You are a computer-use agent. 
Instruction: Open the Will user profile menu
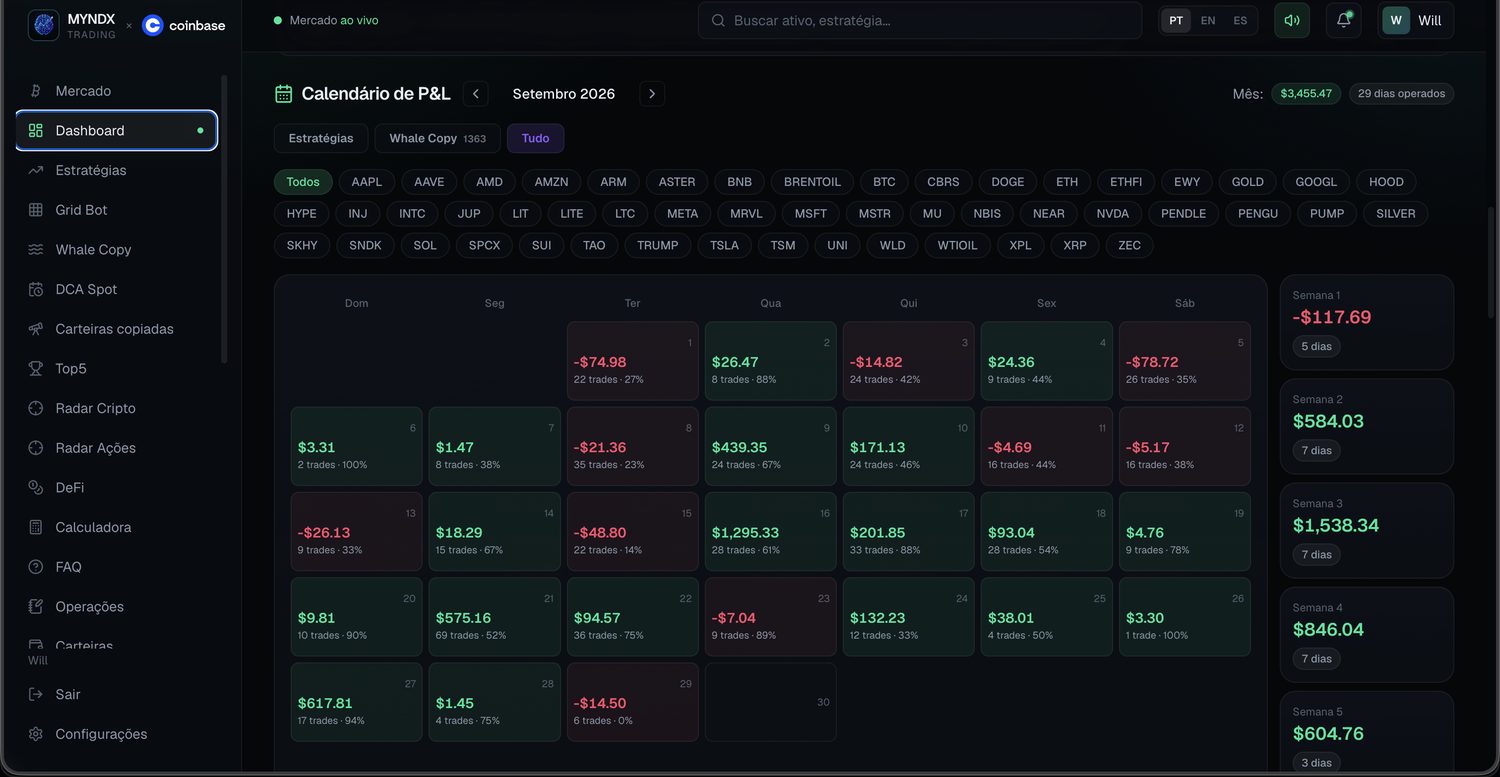coord(1416,20)
